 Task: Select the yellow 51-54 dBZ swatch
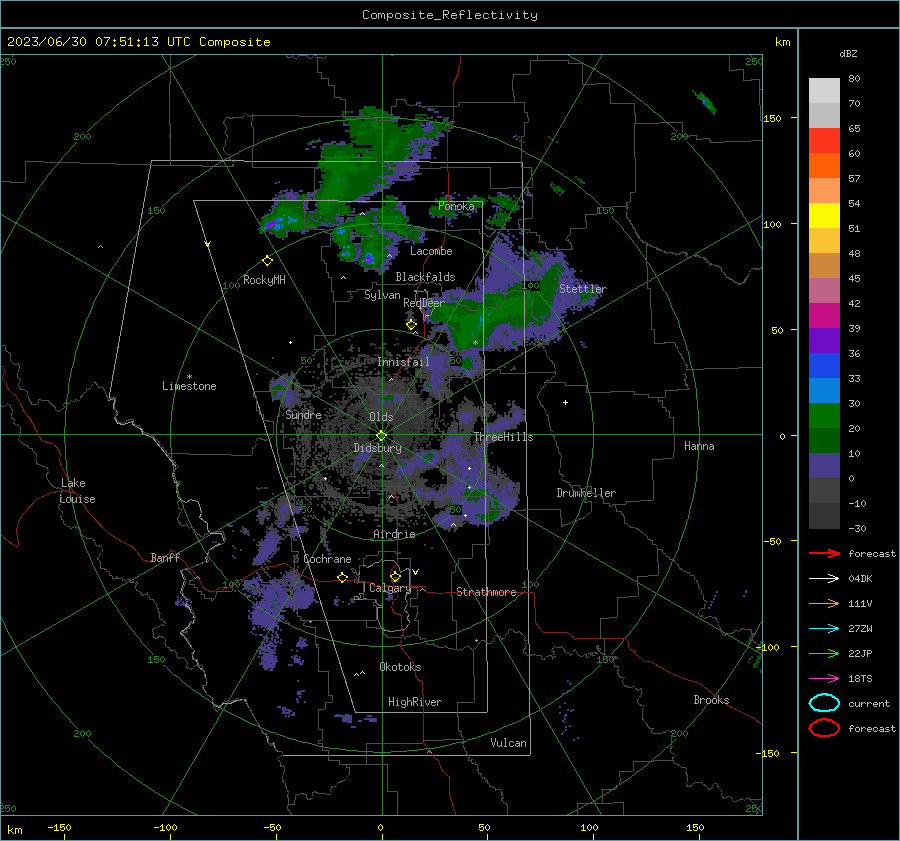tap(824, 215)
